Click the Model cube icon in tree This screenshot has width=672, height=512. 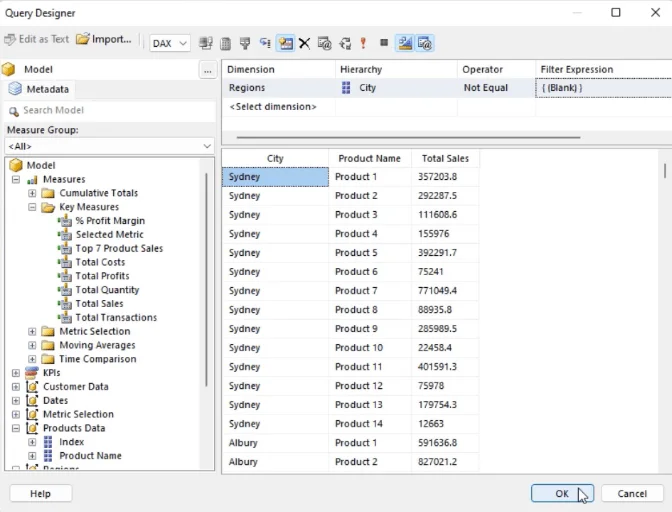pyautogui.click(x=16, y=165)
